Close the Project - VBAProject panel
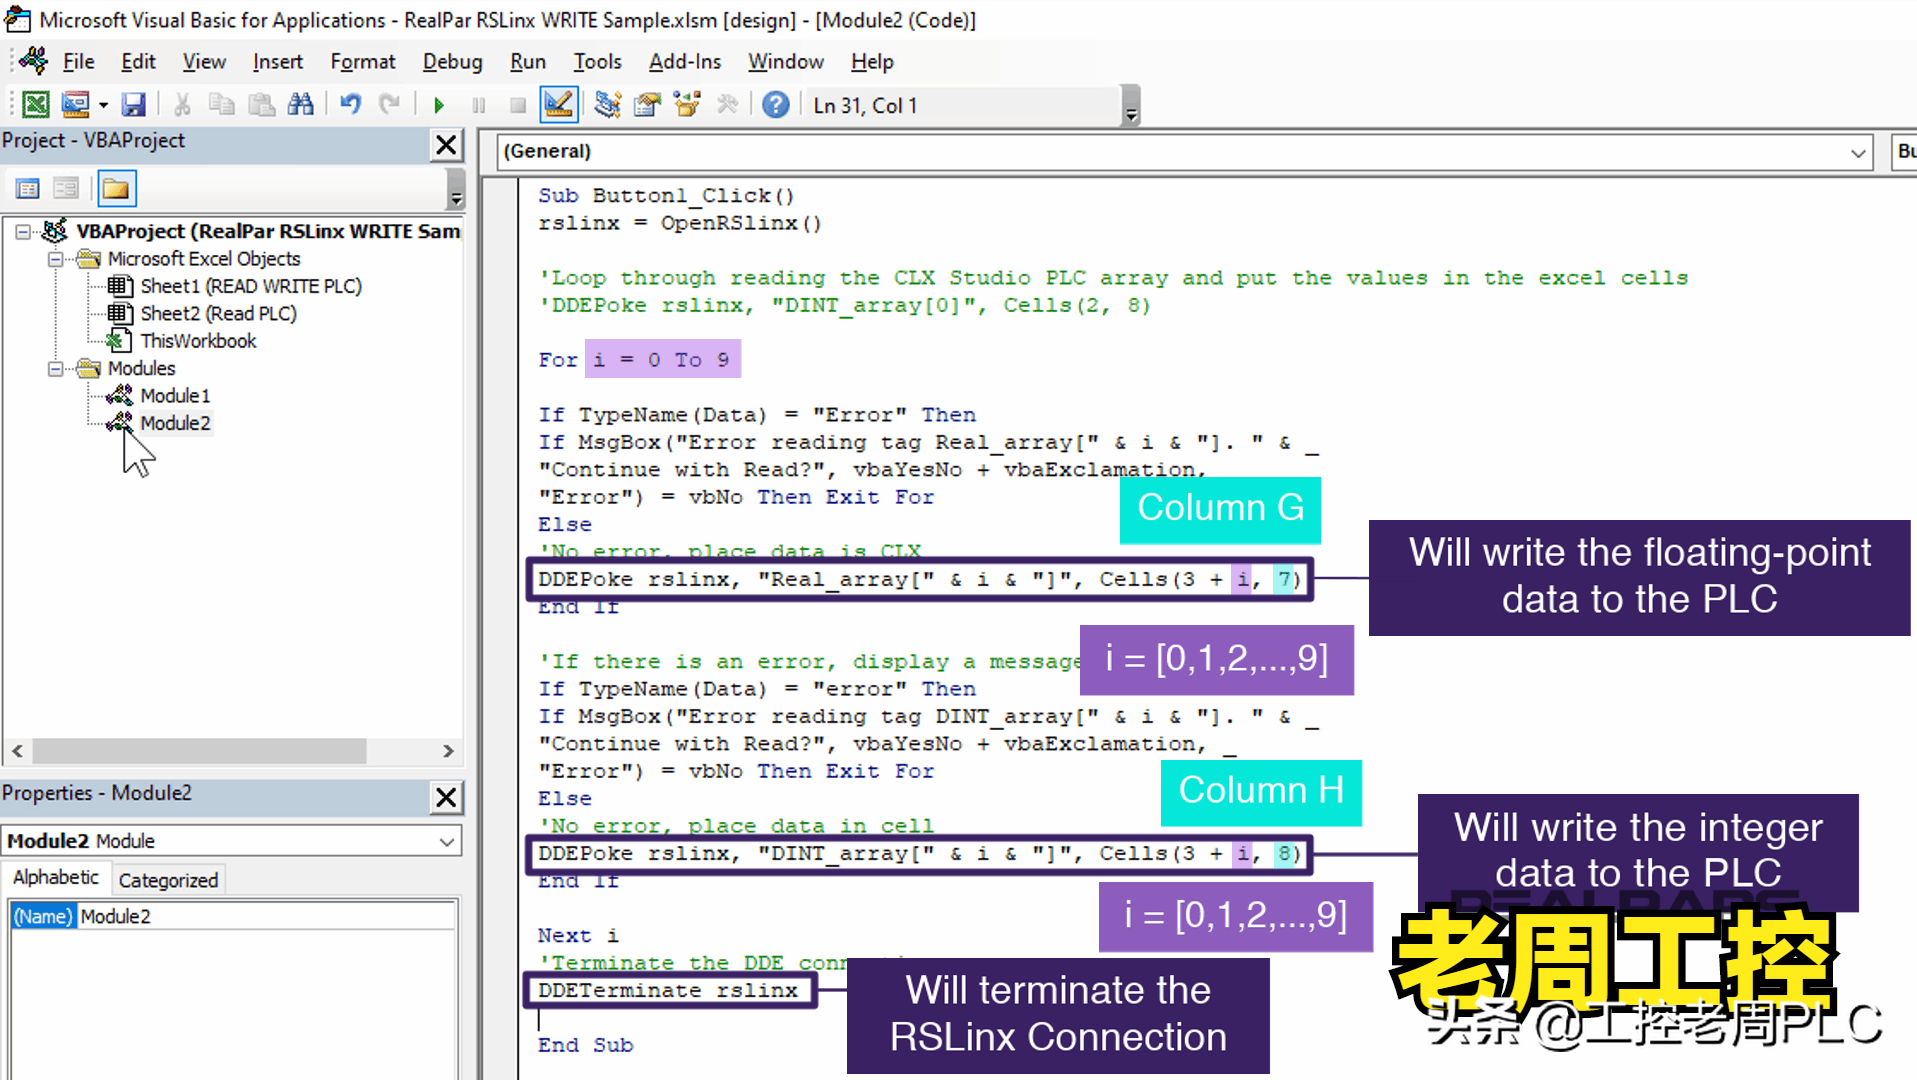Screen dimensions: 1917x1080 click(x=446, y=145)
